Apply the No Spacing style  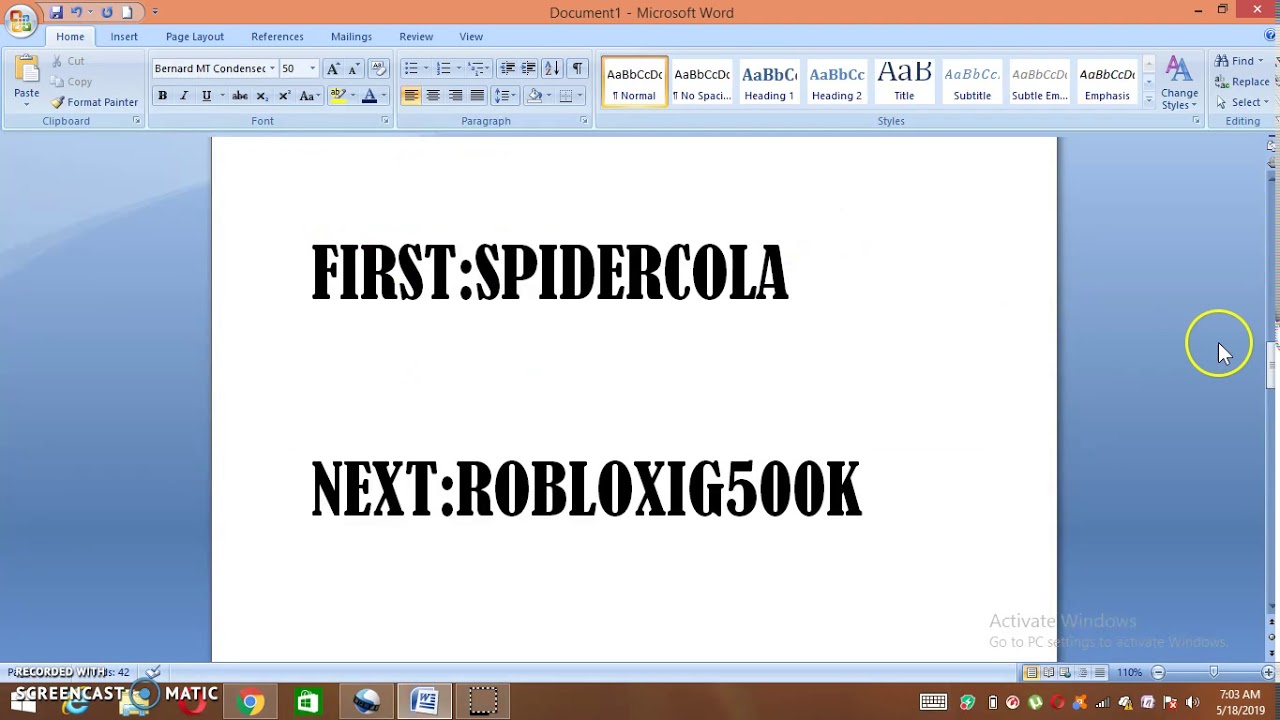pos(702,82)
